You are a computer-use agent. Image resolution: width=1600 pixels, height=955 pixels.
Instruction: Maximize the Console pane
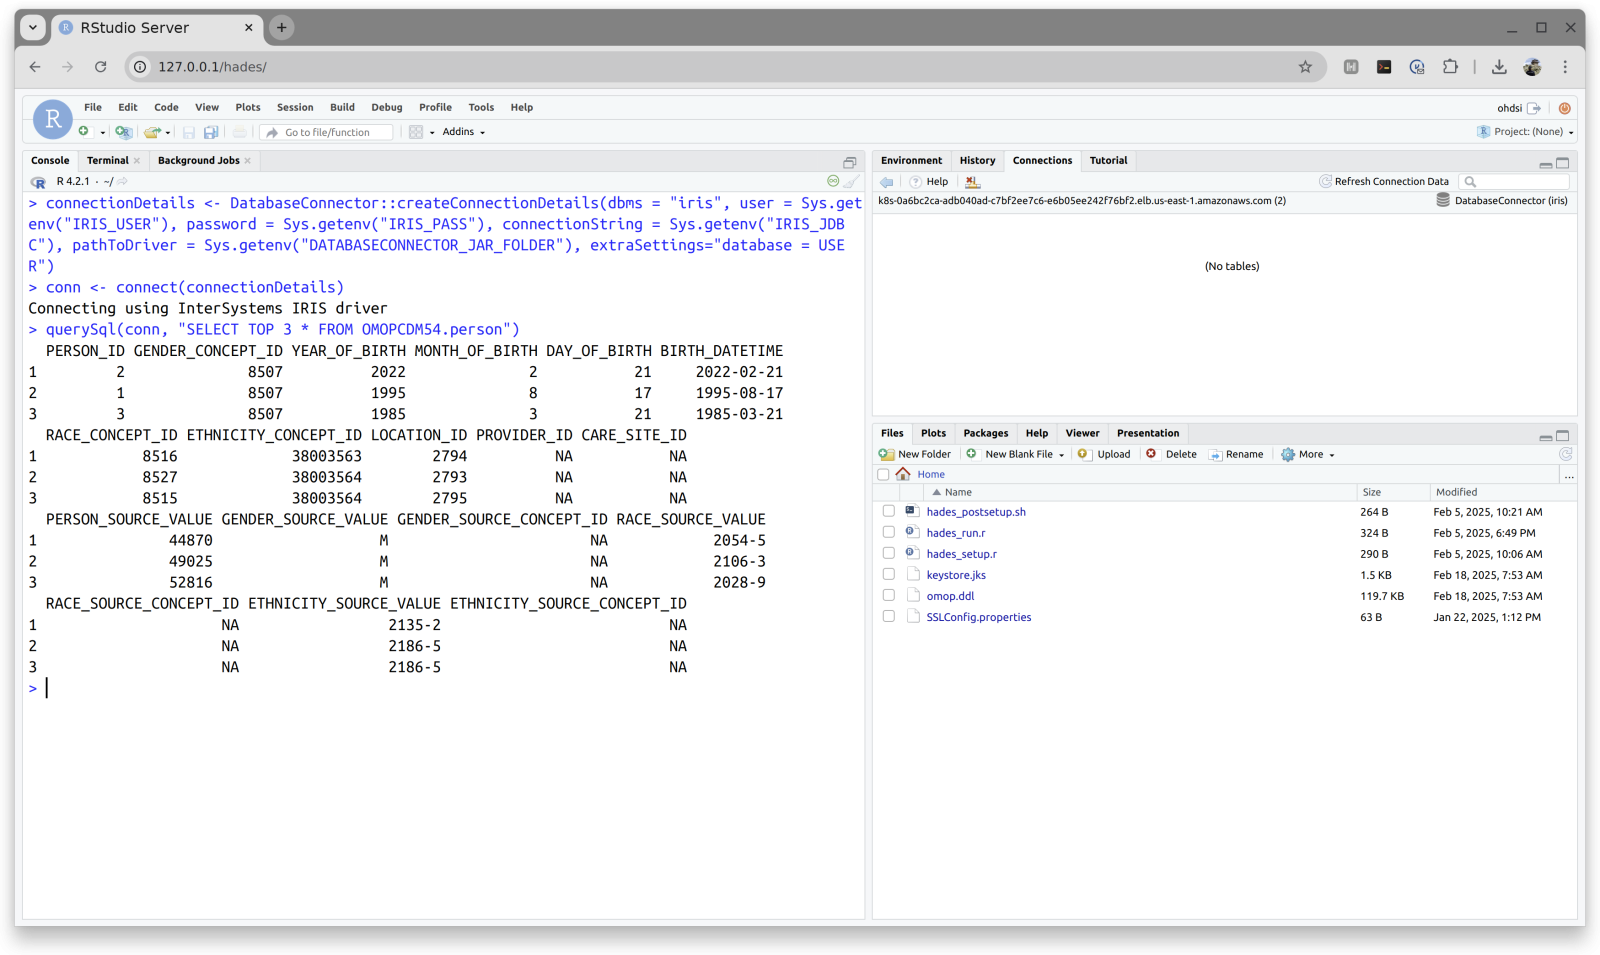(x=850, y=162)
